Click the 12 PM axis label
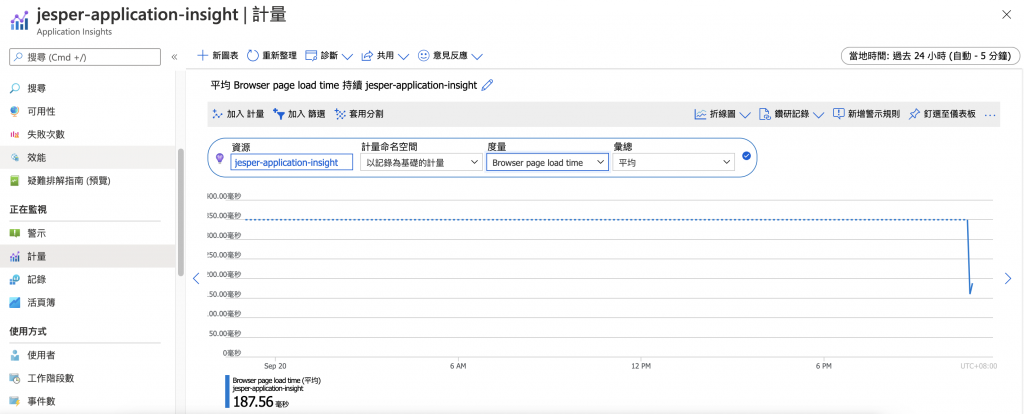 [641, 366]
